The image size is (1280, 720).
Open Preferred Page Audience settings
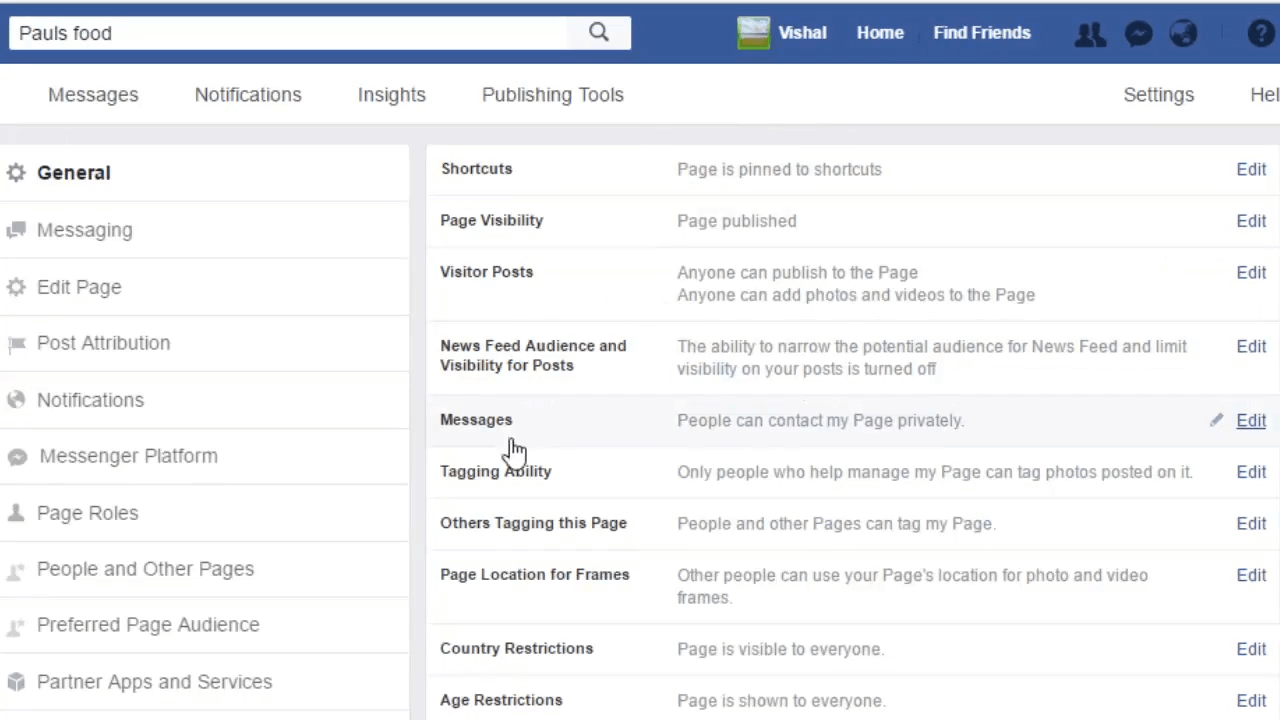coord(148,625)
